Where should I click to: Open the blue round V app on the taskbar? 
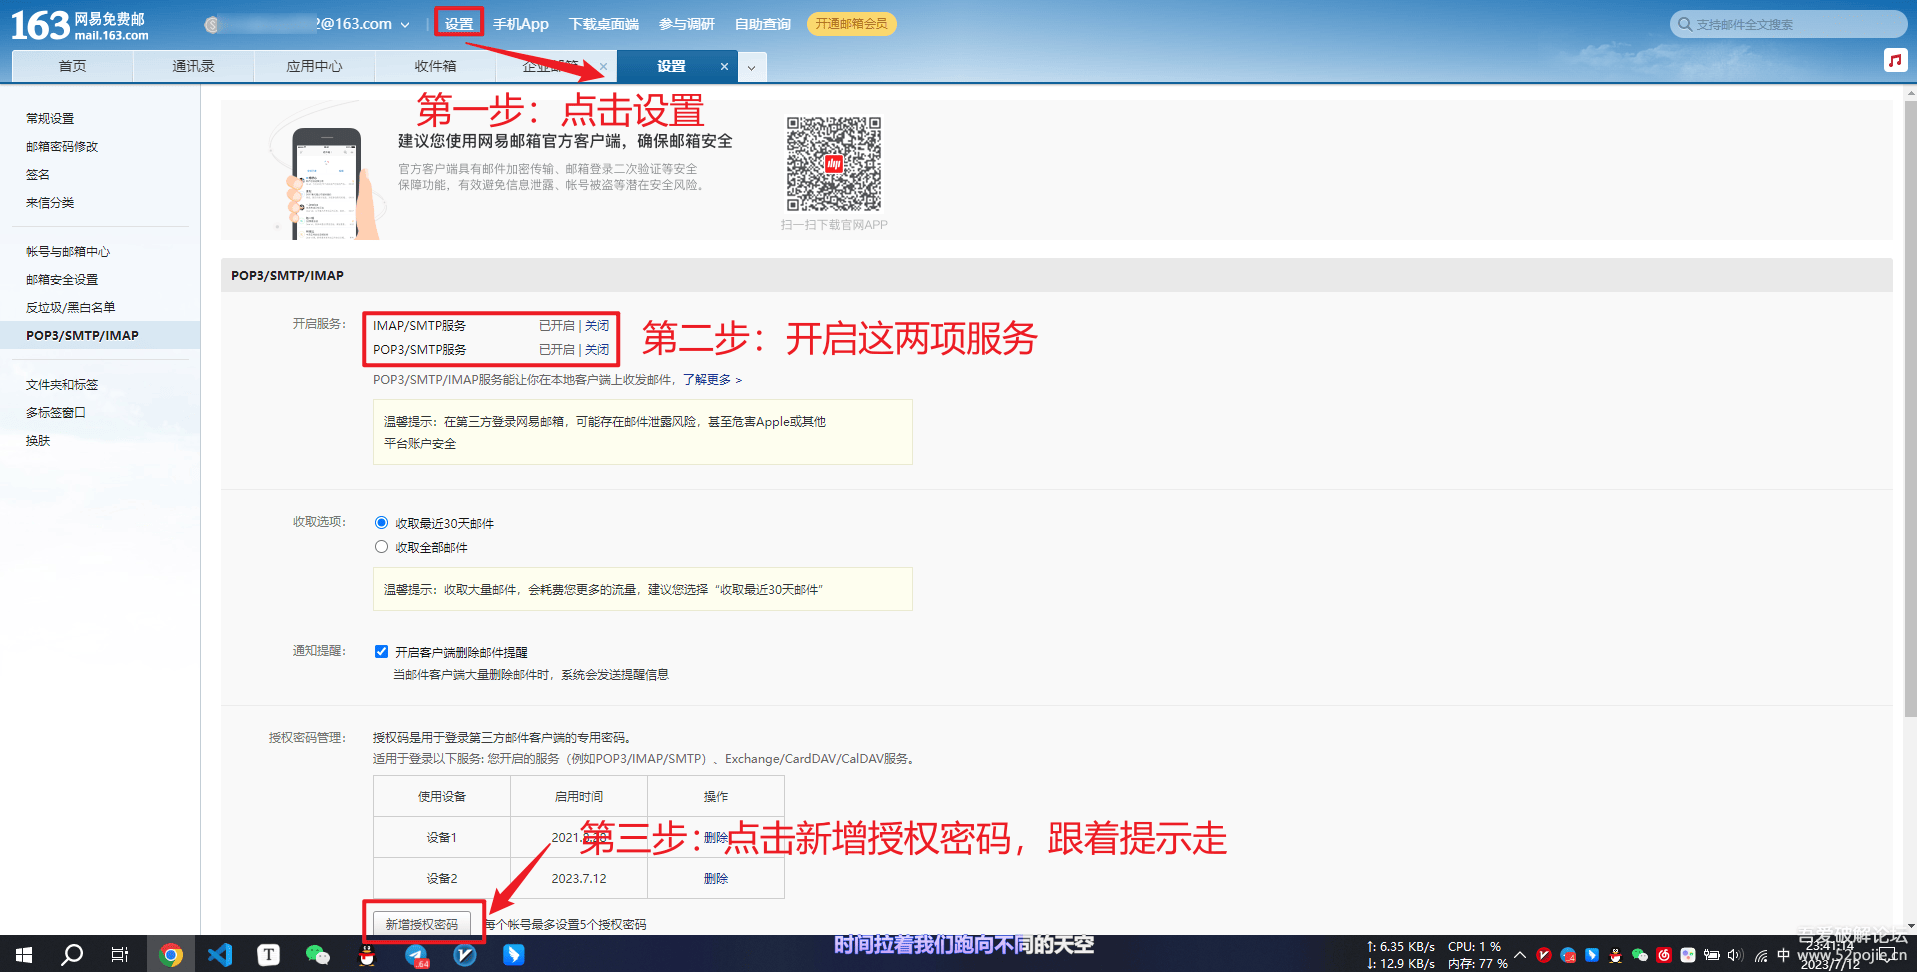point(465,955)
